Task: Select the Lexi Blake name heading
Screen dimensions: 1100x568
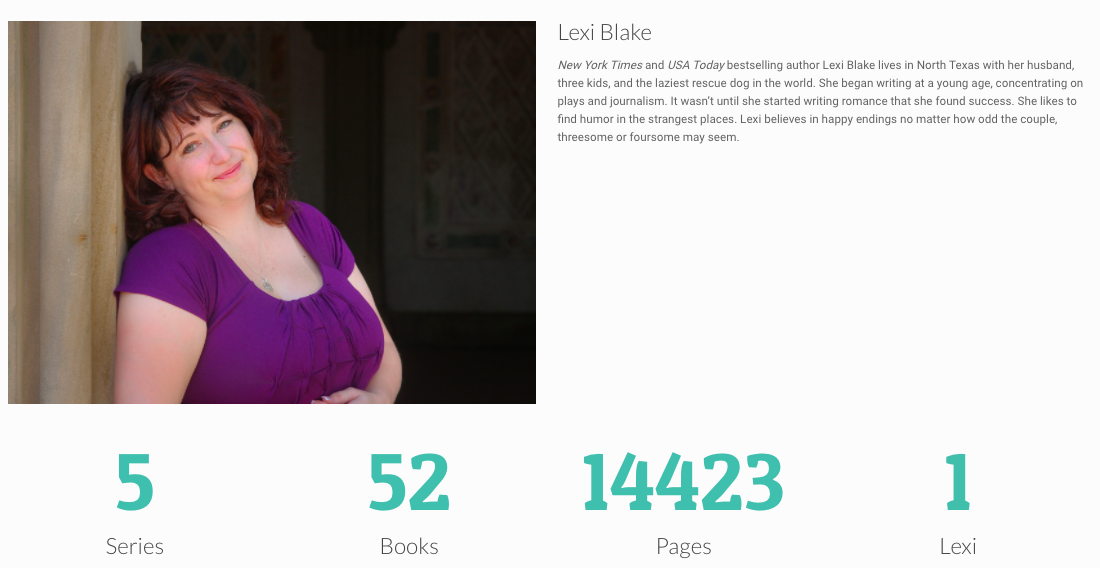Action: pos(605,32)
